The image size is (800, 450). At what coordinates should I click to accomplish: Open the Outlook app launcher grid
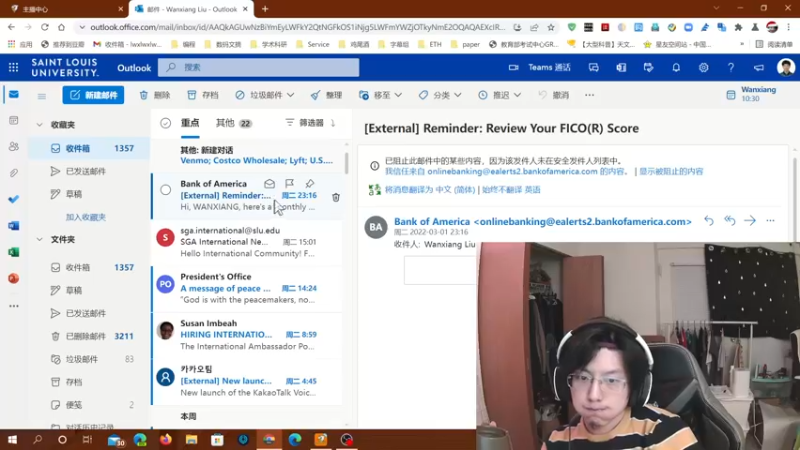pos(13,67)
